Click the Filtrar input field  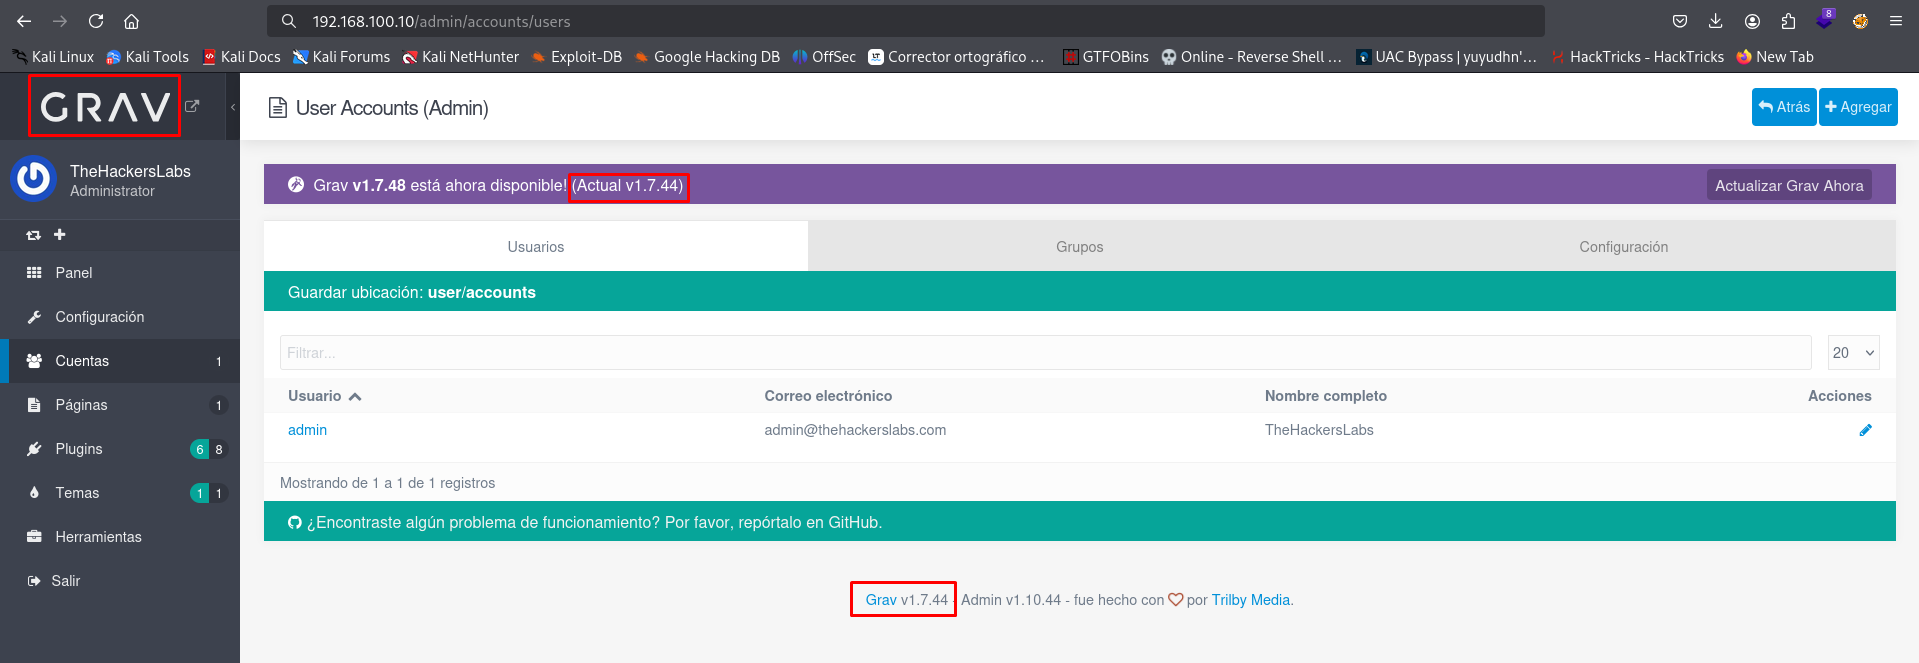[x=1046, y=353]
